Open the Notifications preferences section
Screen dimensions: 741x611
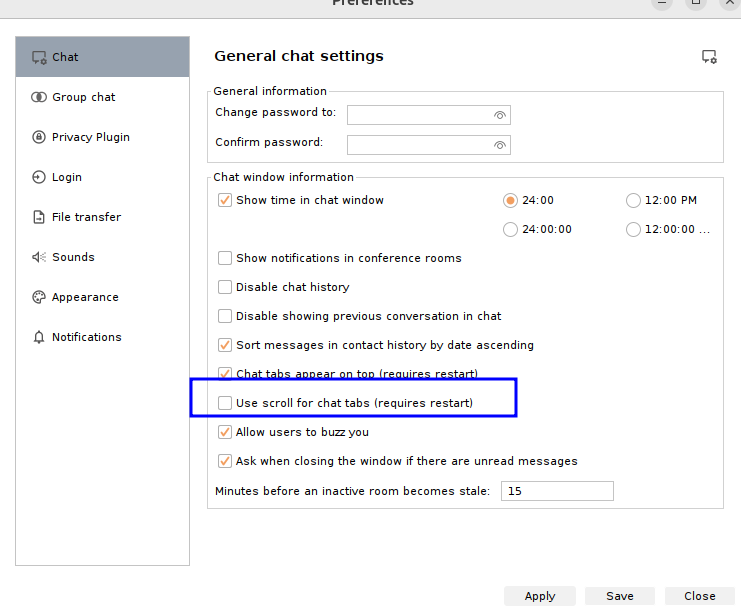point(86,337)
